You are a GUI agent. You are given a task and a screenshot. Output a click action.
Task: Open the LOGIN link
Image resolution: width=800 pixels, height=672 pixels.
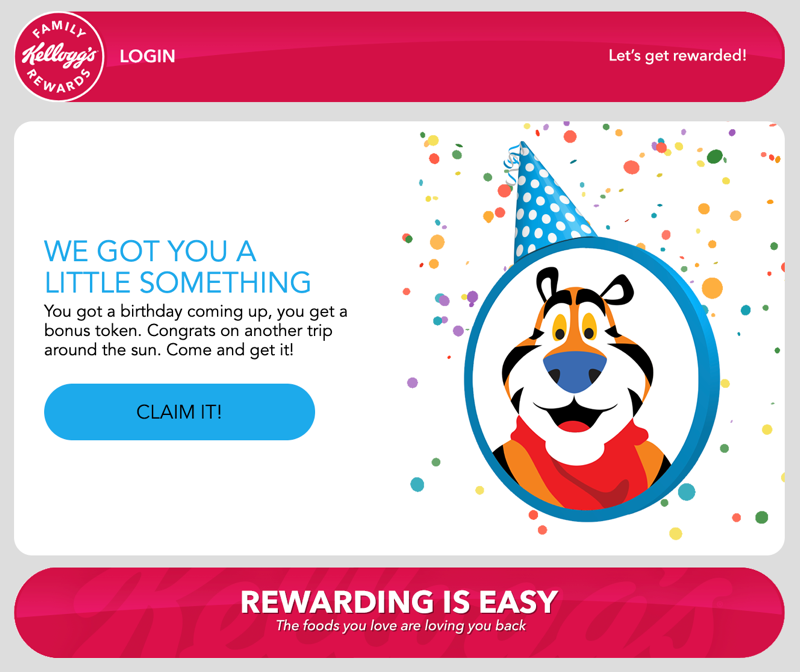click(x=147, y=56)
